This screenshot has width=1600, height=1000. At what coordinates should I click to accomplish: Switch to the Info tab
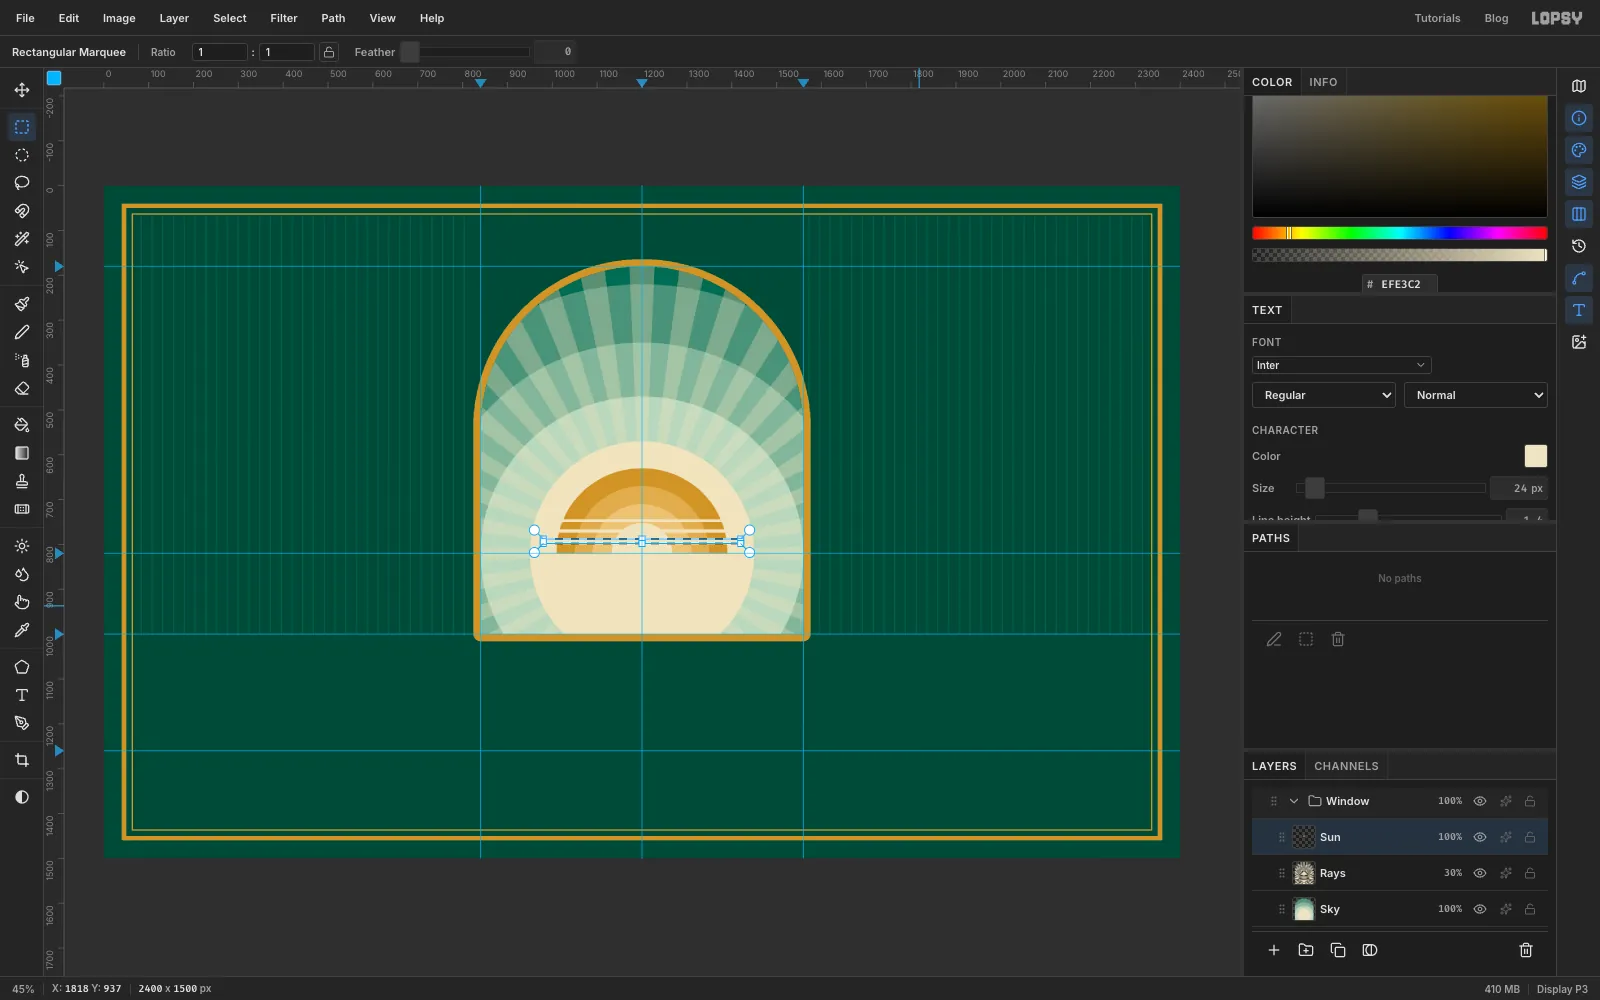[x=1323, y=82]
